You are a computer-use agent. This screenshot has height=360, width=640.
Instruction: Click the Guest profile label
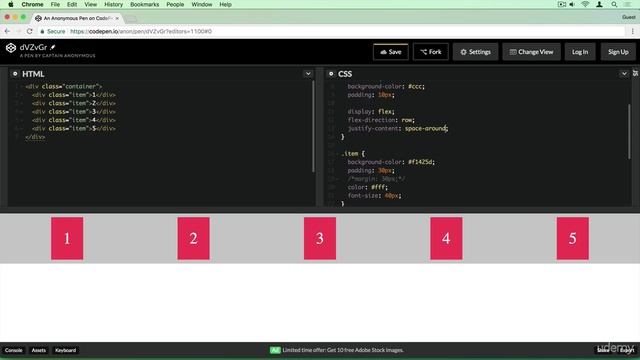(x=629, y=17)
